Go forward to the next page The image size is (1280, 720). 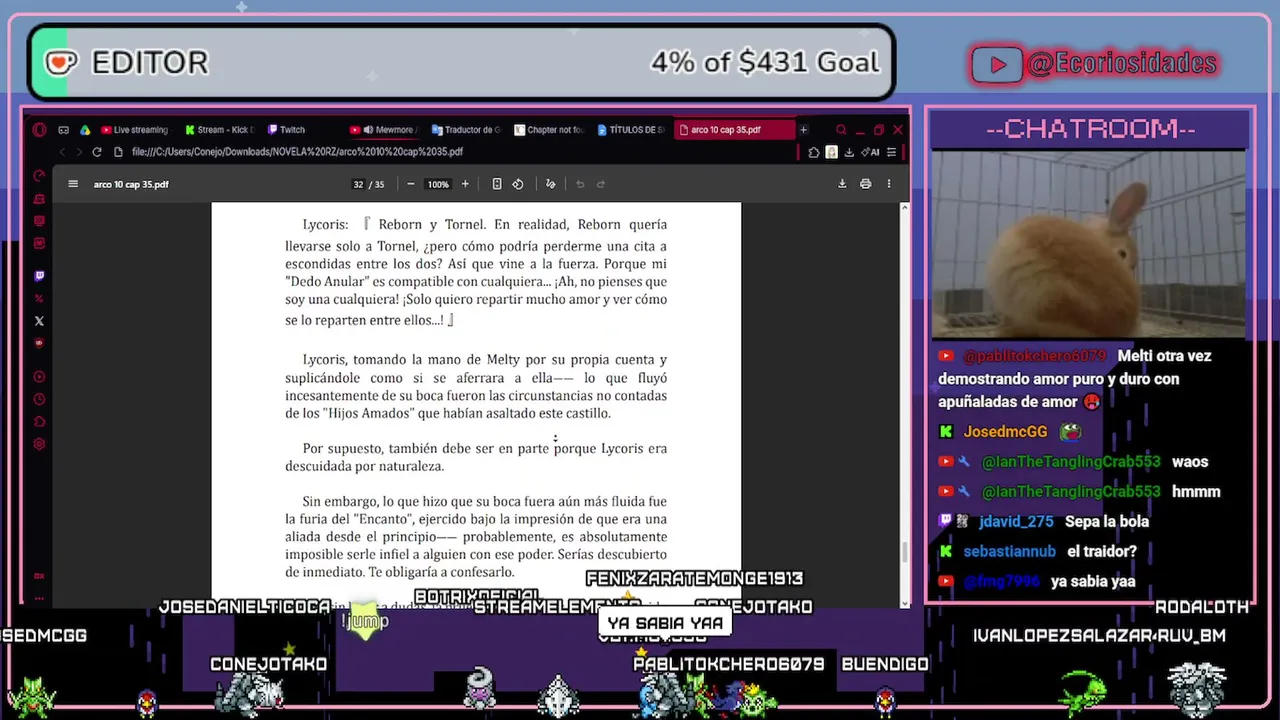(78, 152)
